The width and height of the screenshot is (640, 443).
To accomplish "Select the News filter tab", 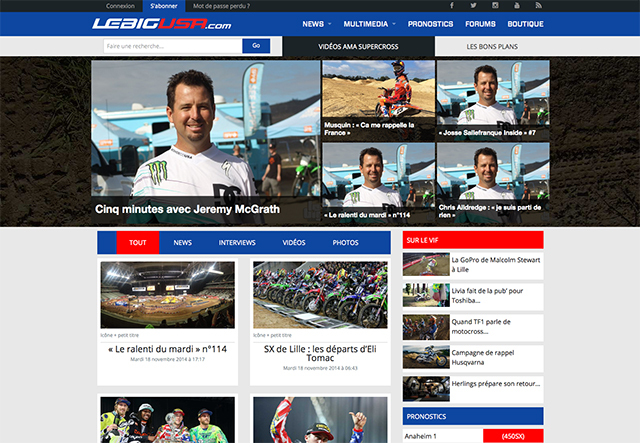I will 182,243.
